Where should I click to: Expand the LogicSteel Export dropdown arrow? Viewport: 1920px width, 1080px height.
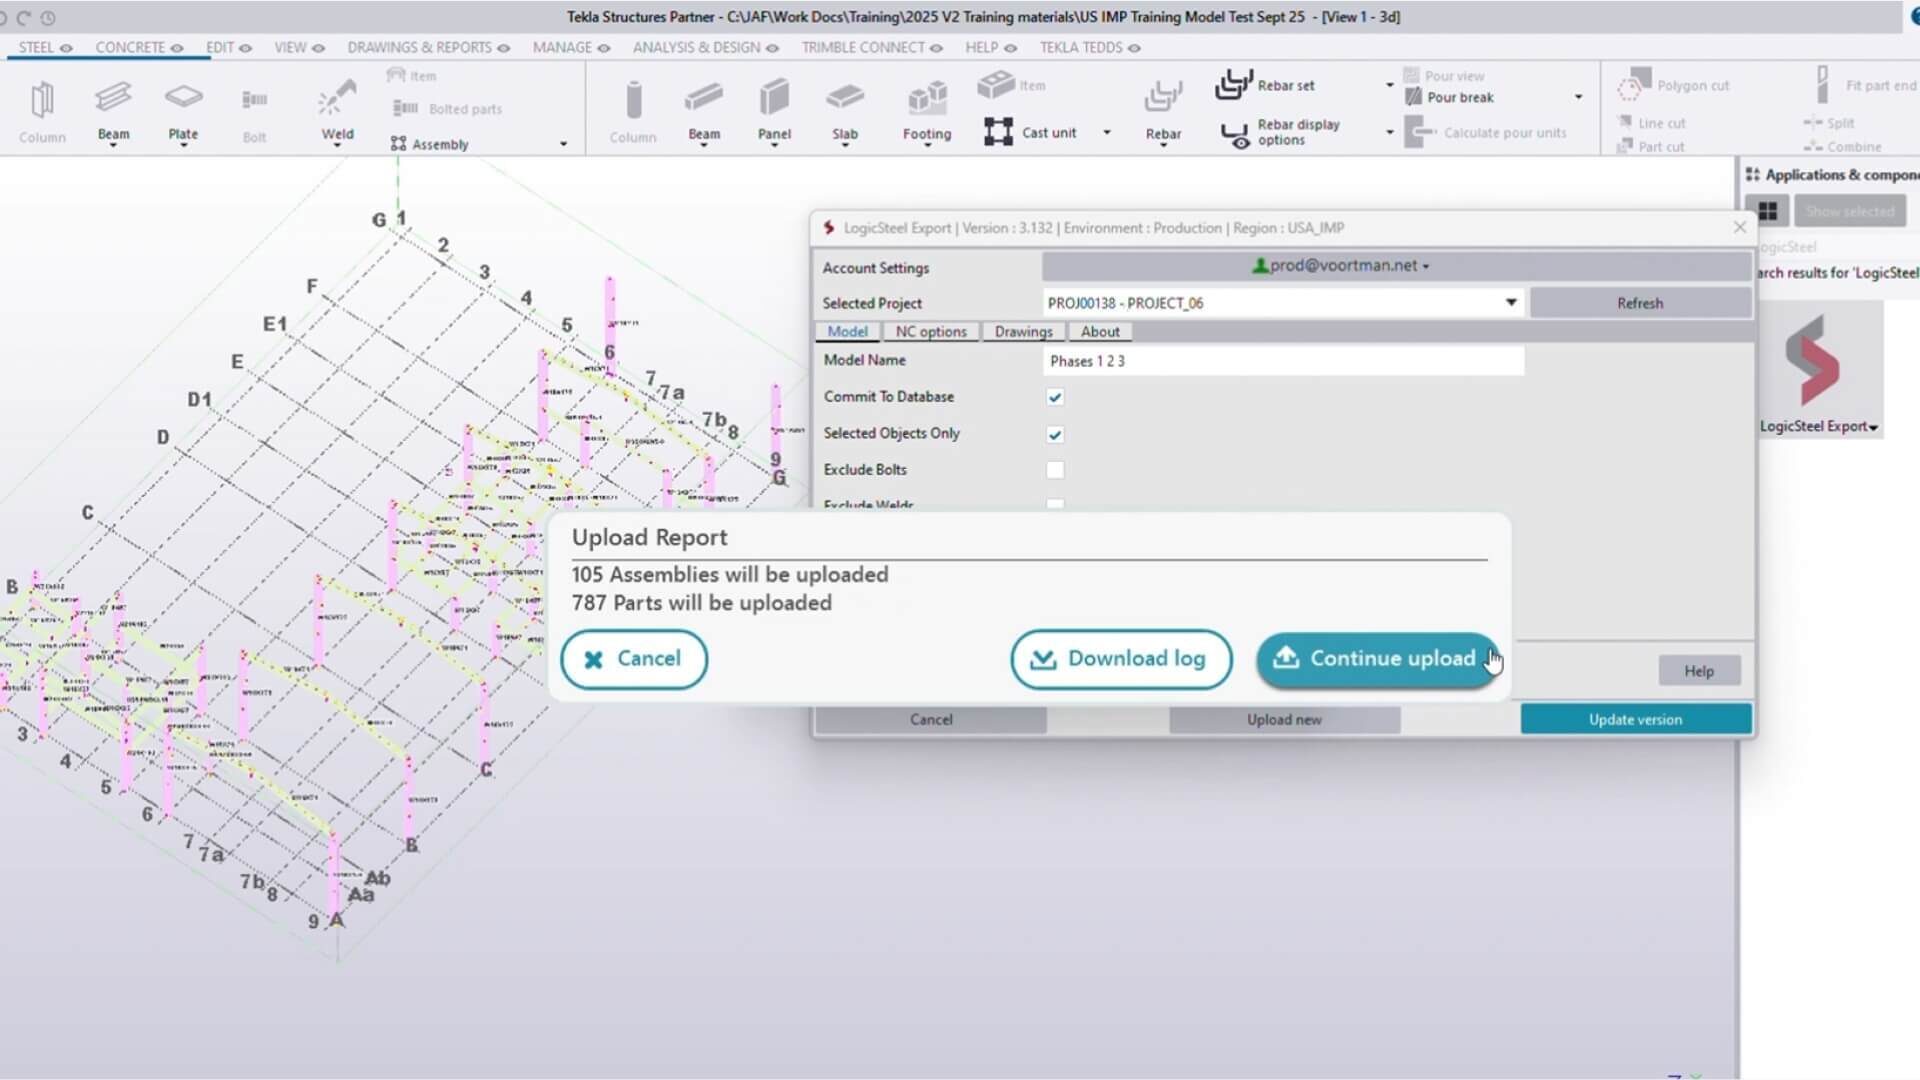tap(1873, 428)
